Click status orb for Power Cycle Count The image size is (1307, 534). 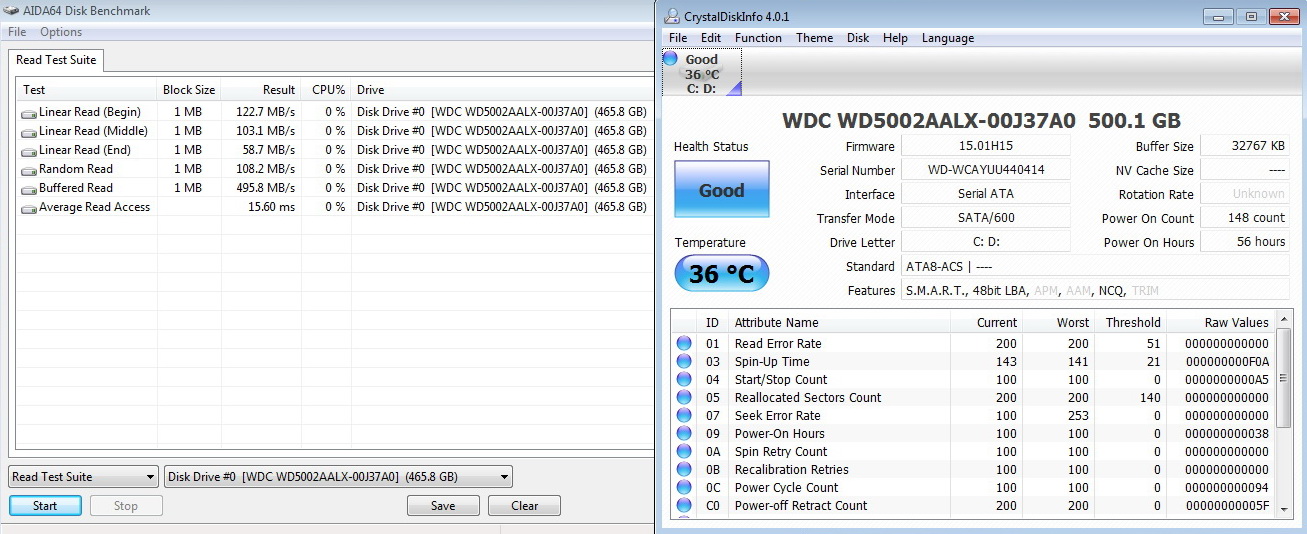point(684,487)
